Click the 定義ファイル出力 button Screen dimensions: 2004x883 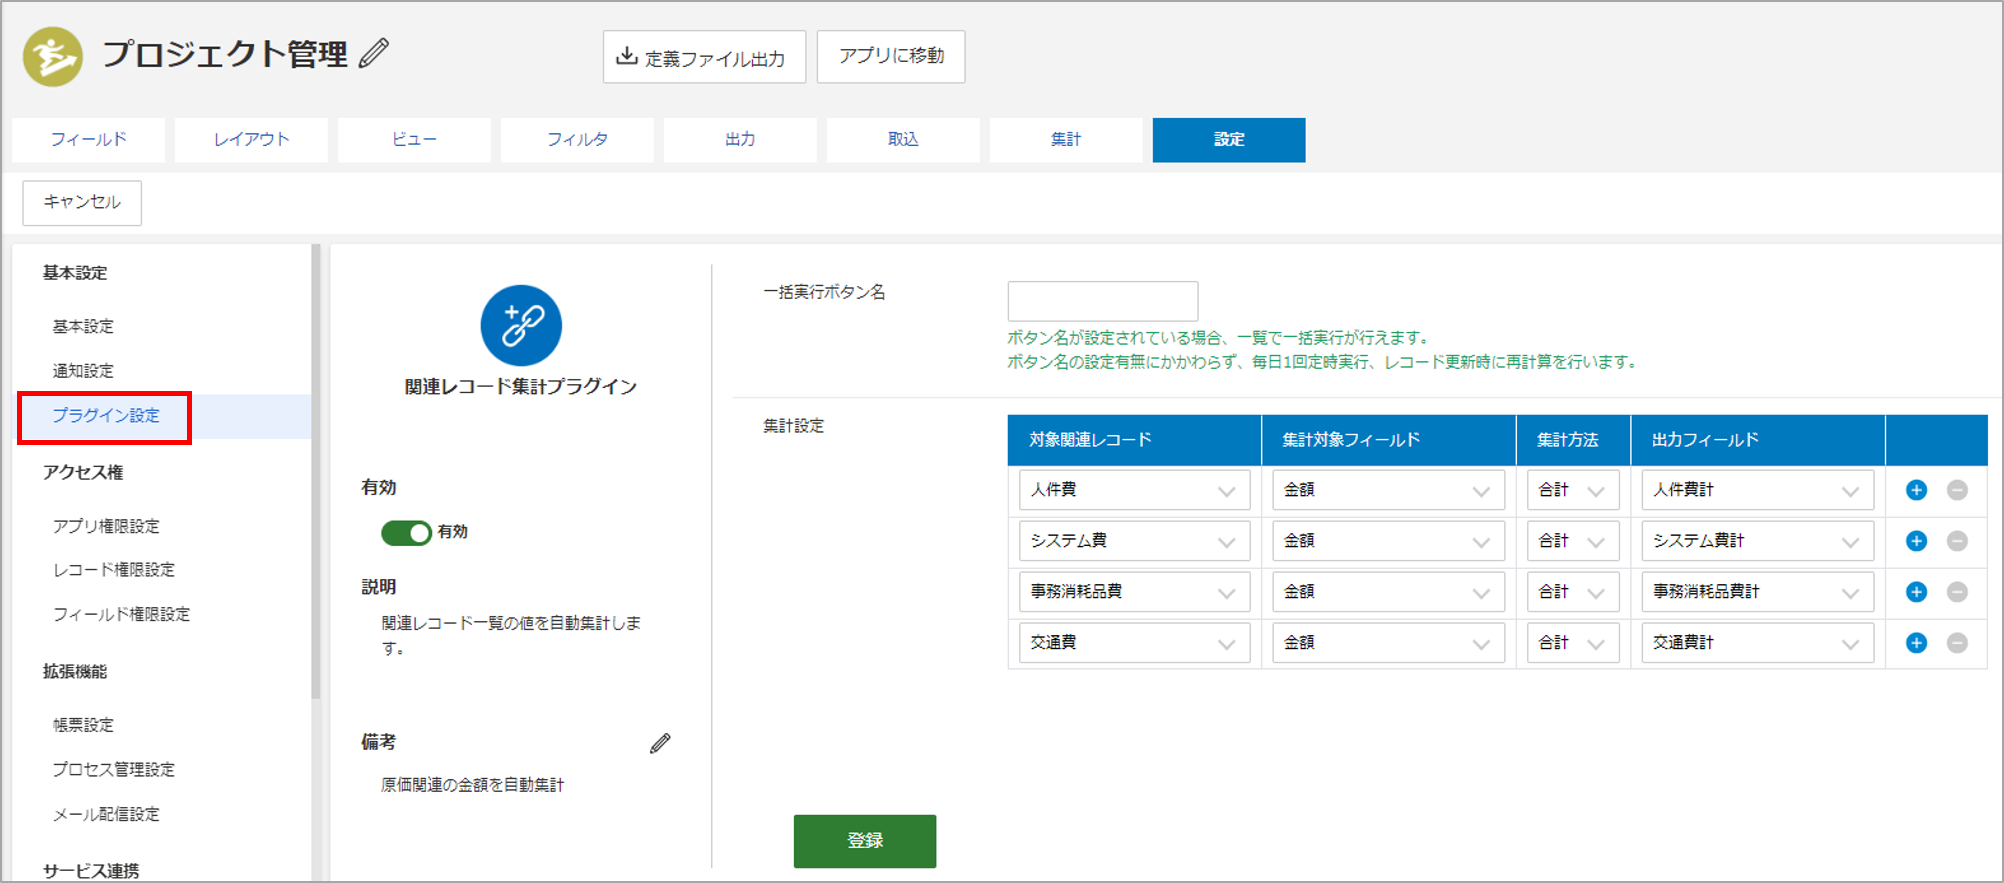pyautogui.click(x=704, y=57)
